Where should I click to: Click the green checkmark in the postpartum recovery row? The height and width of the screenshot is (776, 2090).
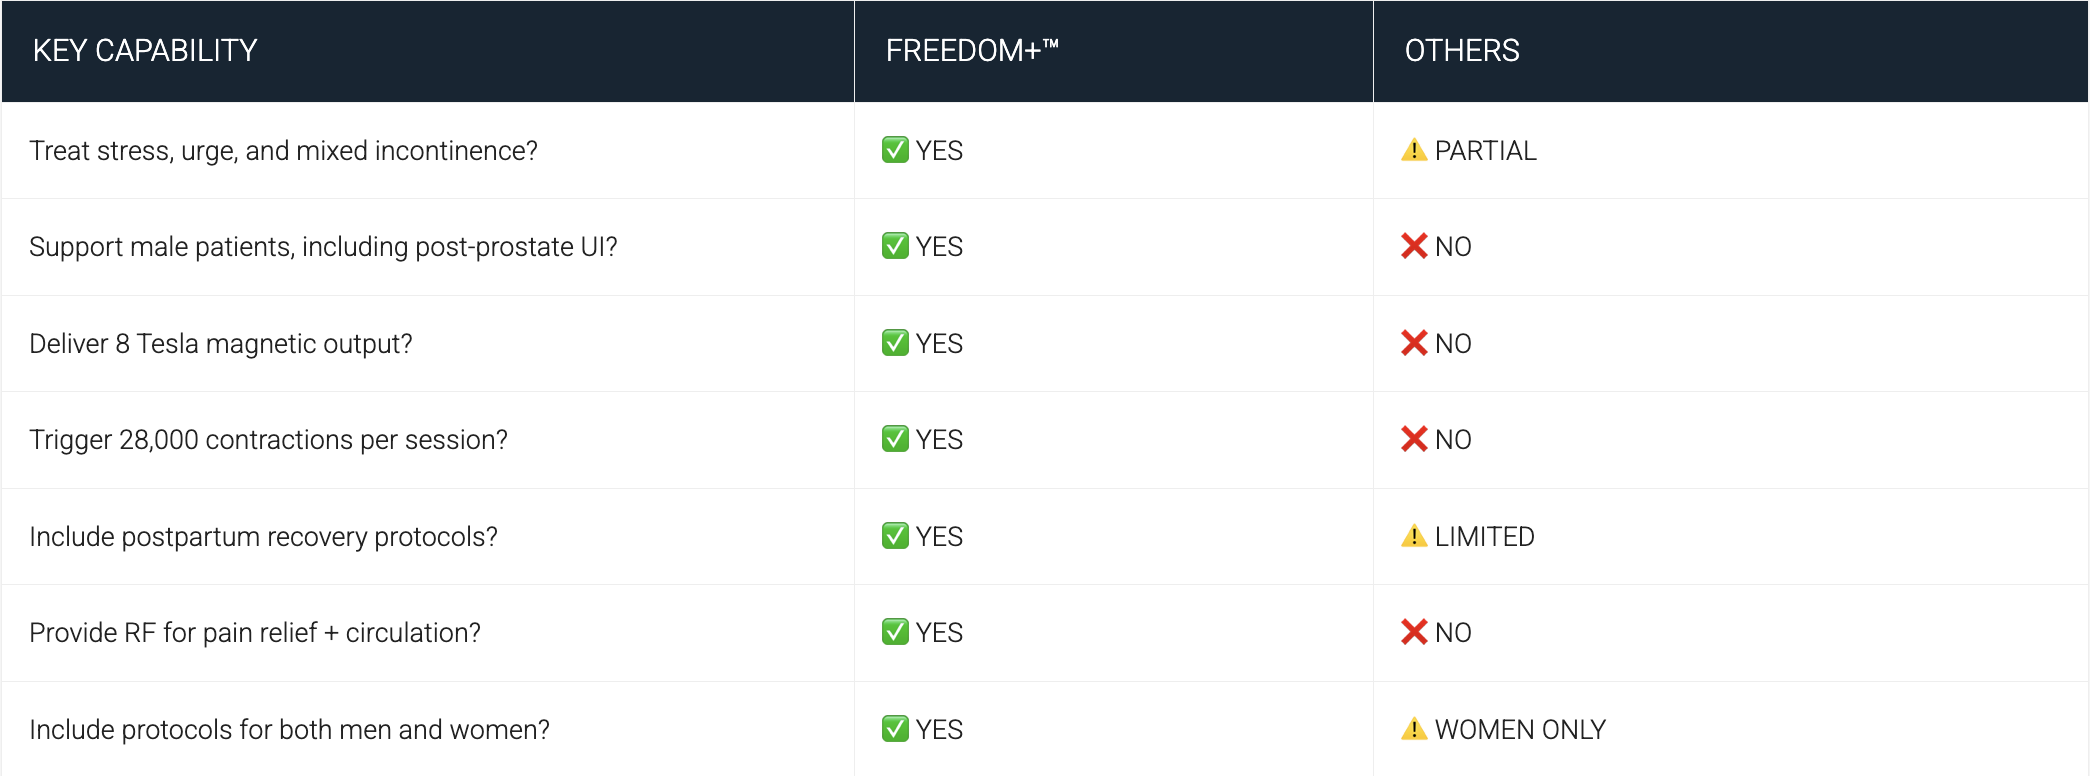tap(895, 536)
